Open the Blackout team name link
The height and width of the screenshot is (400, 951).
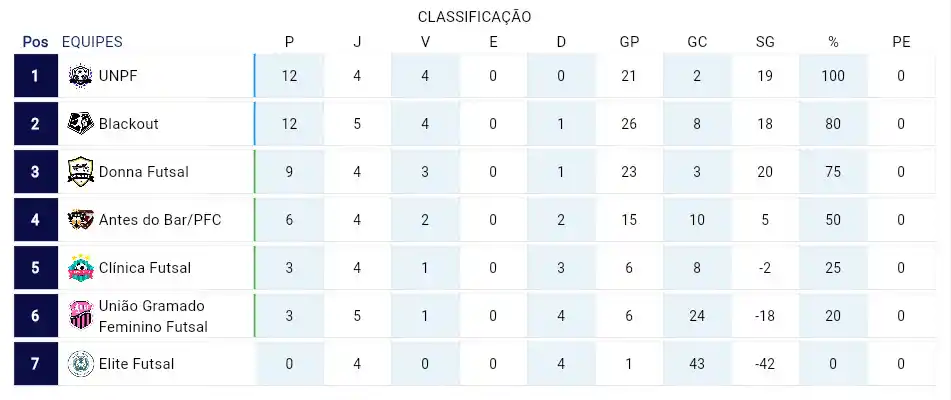click(x=129, y=124)
